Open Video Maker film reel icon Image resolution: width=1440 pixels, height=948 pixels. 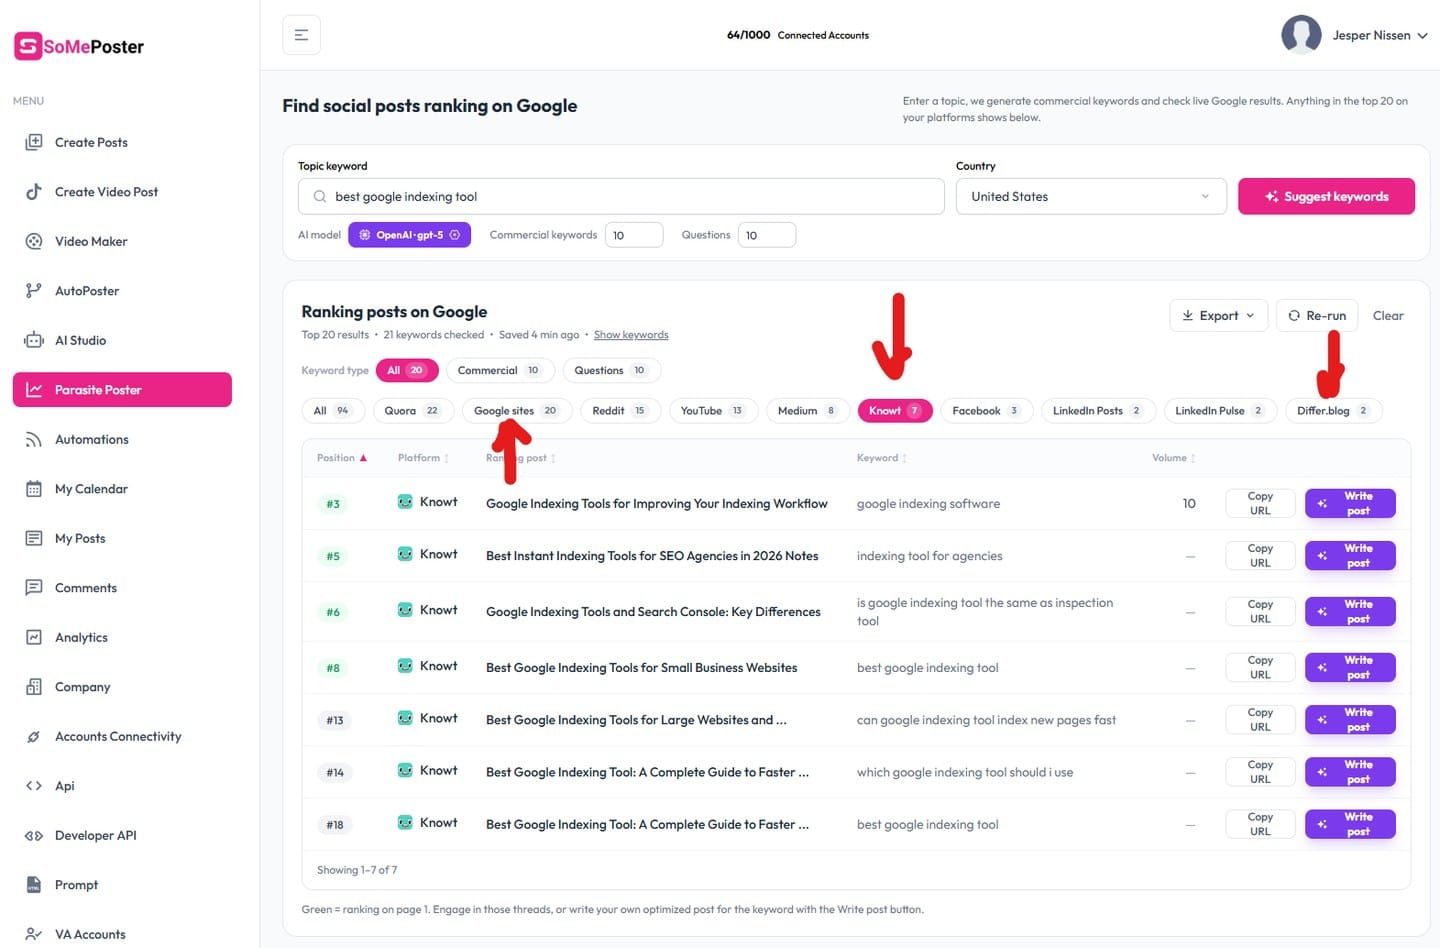click(34, 241)
